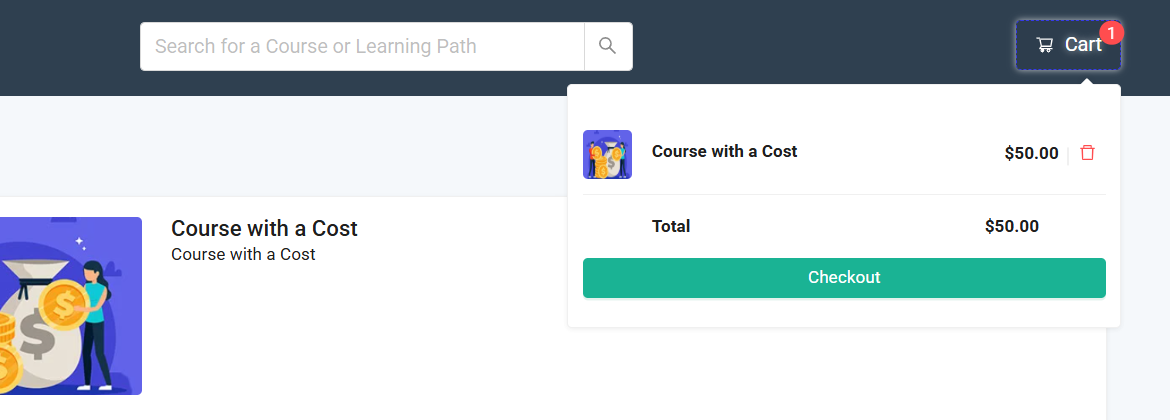Click the shopping cart icon in header
The height and width of the screenshot is (420, 1170).
(1045, 45)
